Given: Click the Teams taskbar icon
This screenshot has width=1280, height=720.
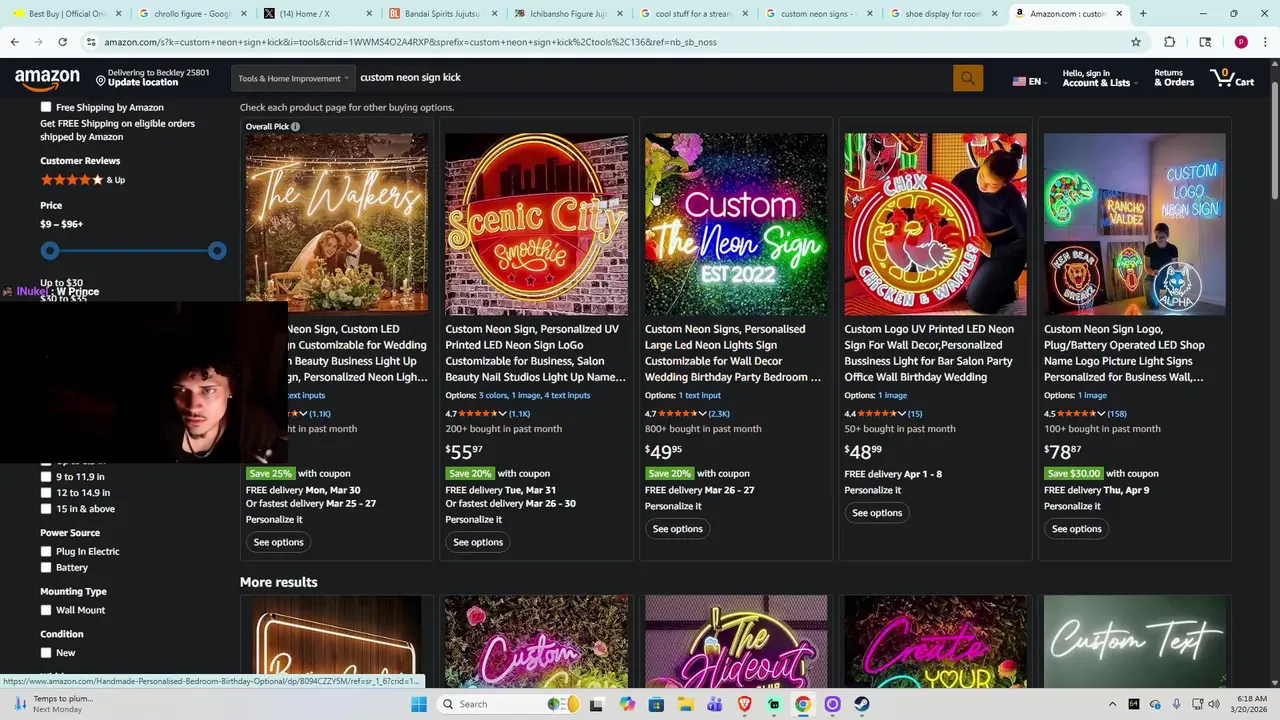Looking at the screenshot, I should pyautogui.click(x=715, y=704).
